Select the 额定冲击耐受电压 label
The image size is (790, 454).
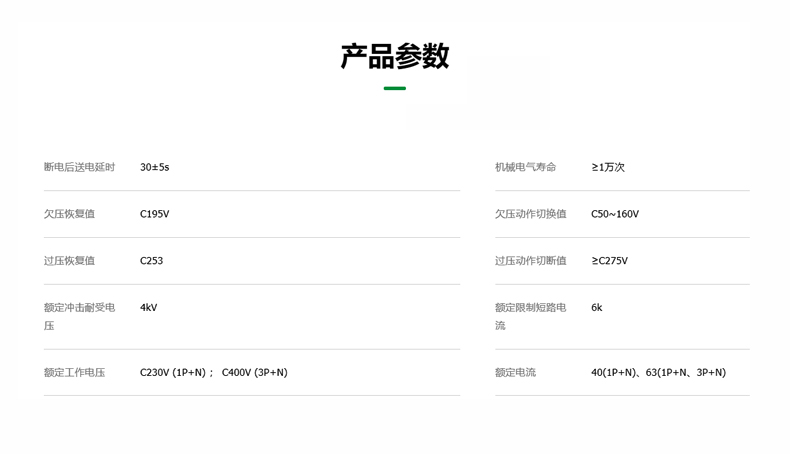pos(79,316)
